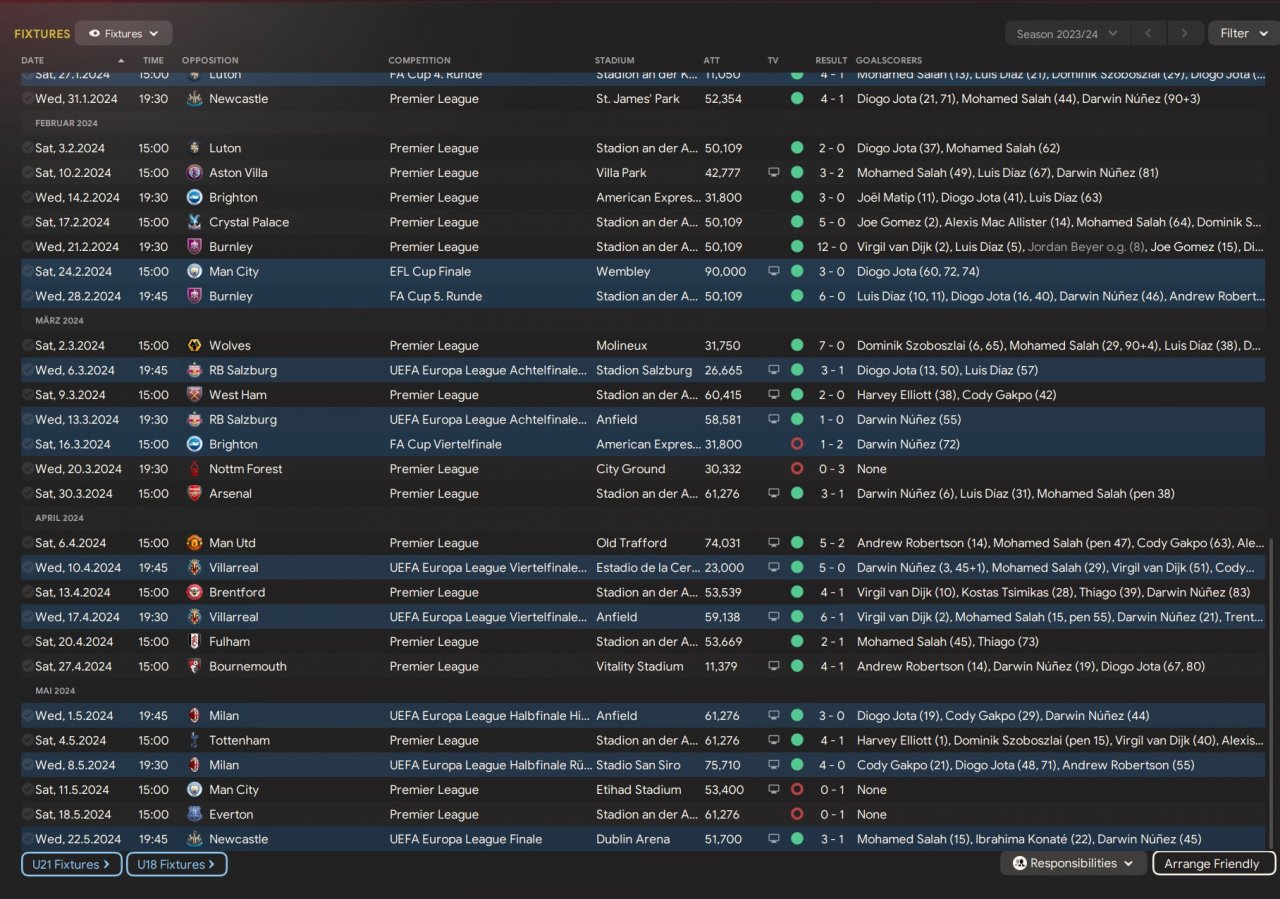Open the U21 Fixtures link
Screen dimensions: 1280x899
72,864
